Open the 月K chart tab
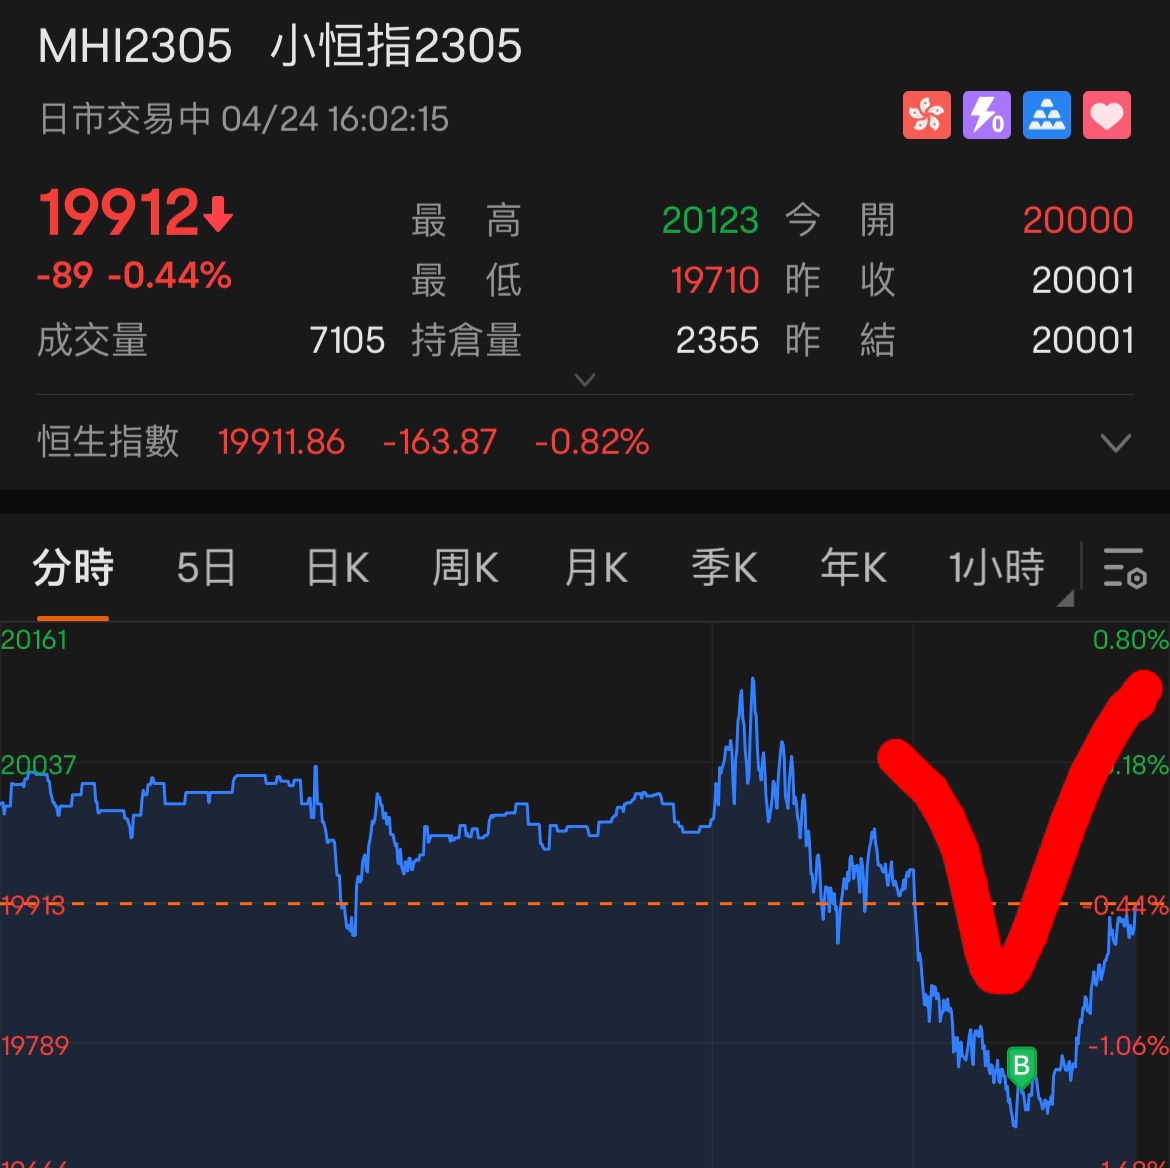The image size is (1170, 1168). click(x=595, y=568)
